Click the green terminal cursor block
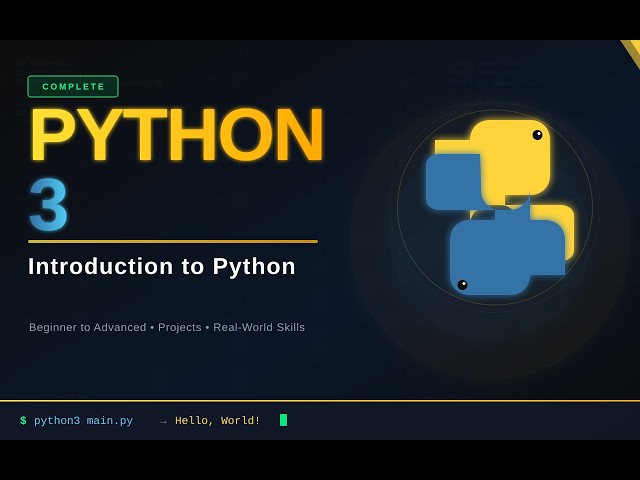The height and width of the screenshot is (480, 640). click(284, 420)
